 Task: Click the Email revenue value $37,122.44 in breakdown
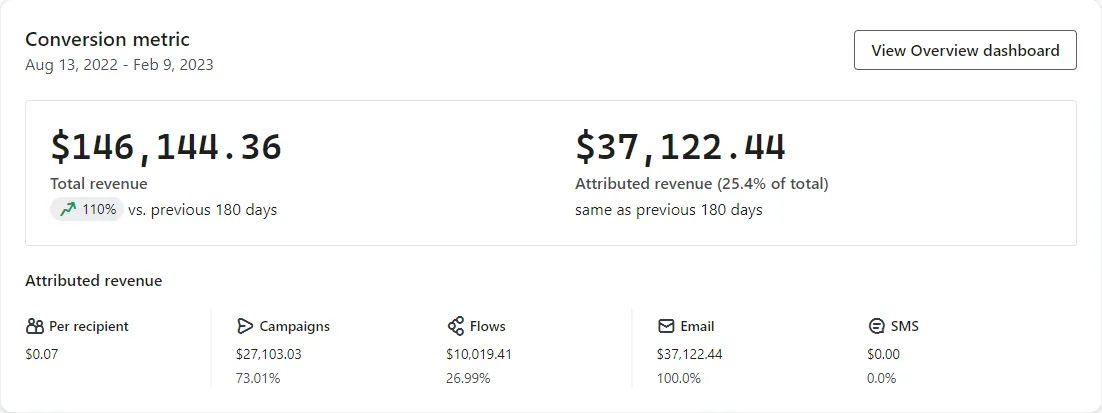click(689, 354)
